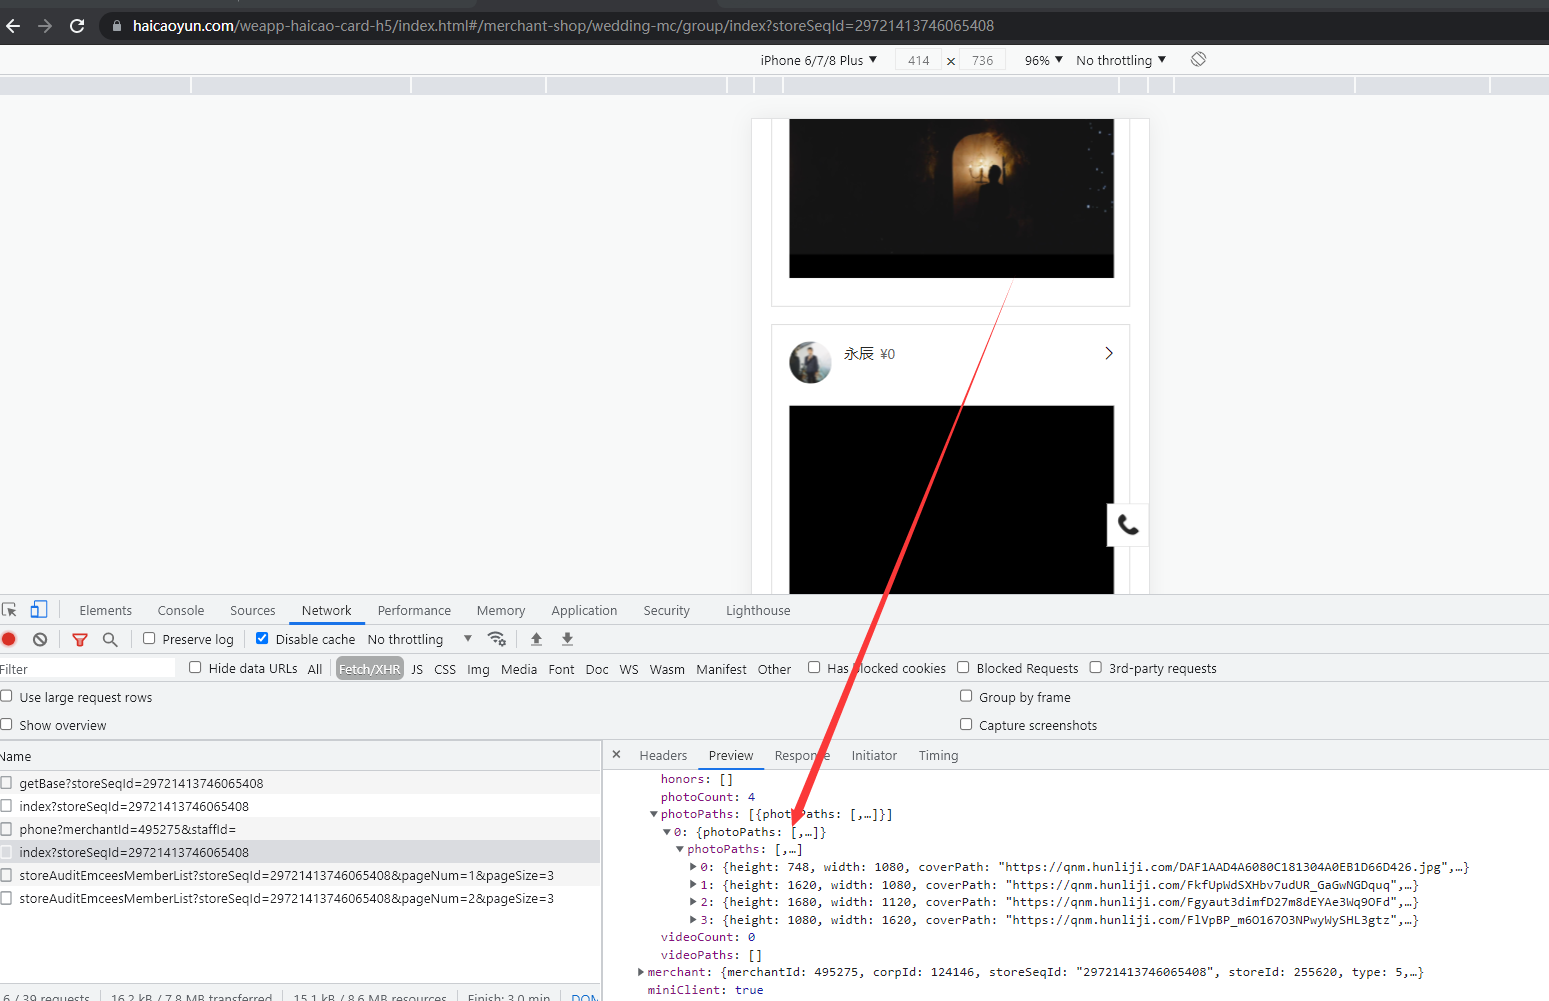Collapse the 0: {photoPaths} node

[667, 832]
